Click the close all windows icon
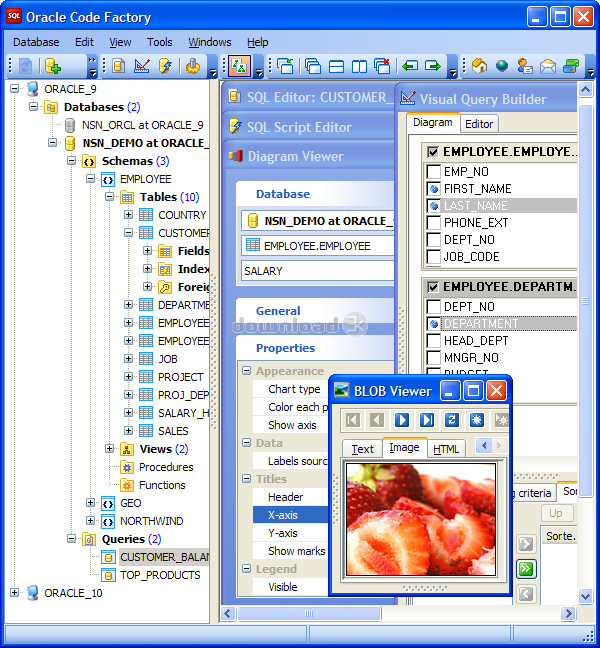Image resolution: width=600 pixels, height=648 pixels. tap(382, 66)
